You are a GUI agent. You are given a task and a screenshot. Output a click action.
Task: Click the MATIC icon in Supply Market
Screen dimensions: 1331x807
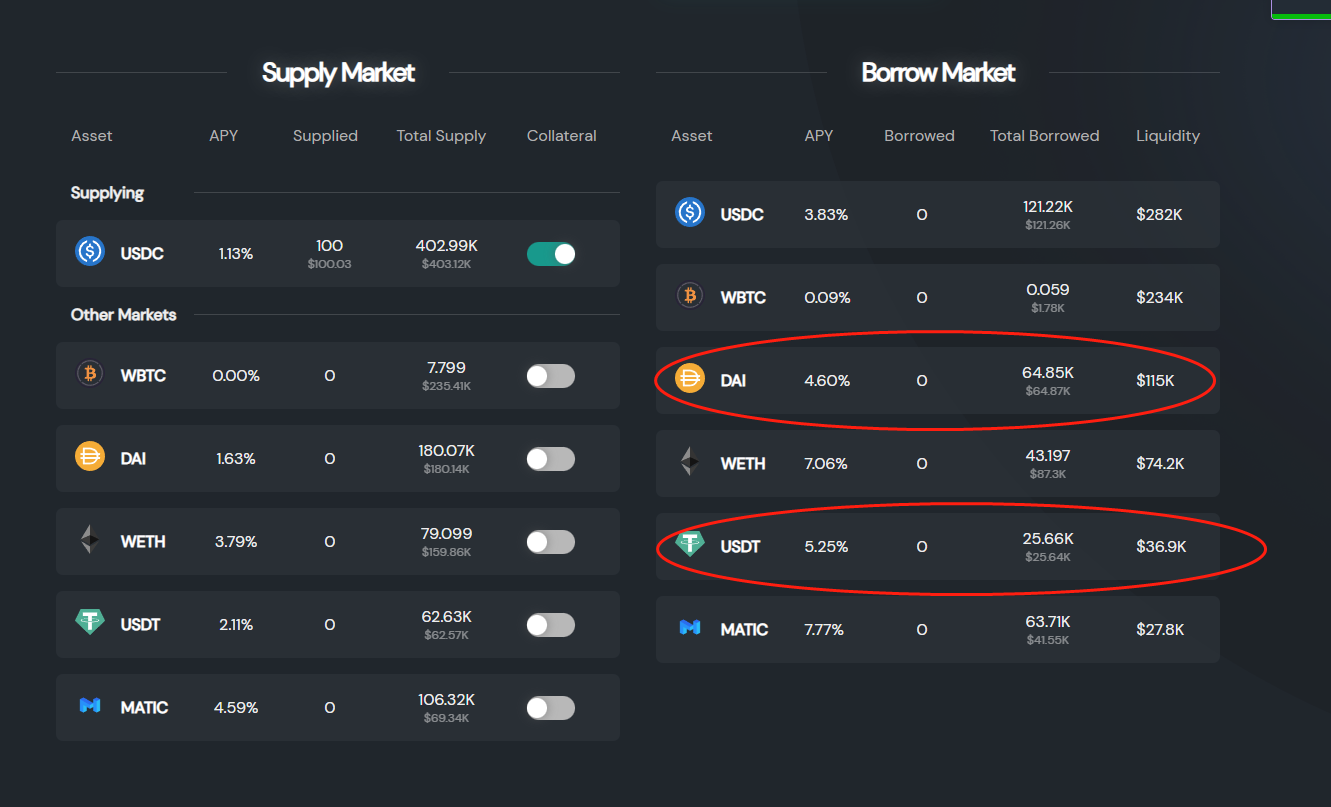pyautogui.click(x=90, y=706)
